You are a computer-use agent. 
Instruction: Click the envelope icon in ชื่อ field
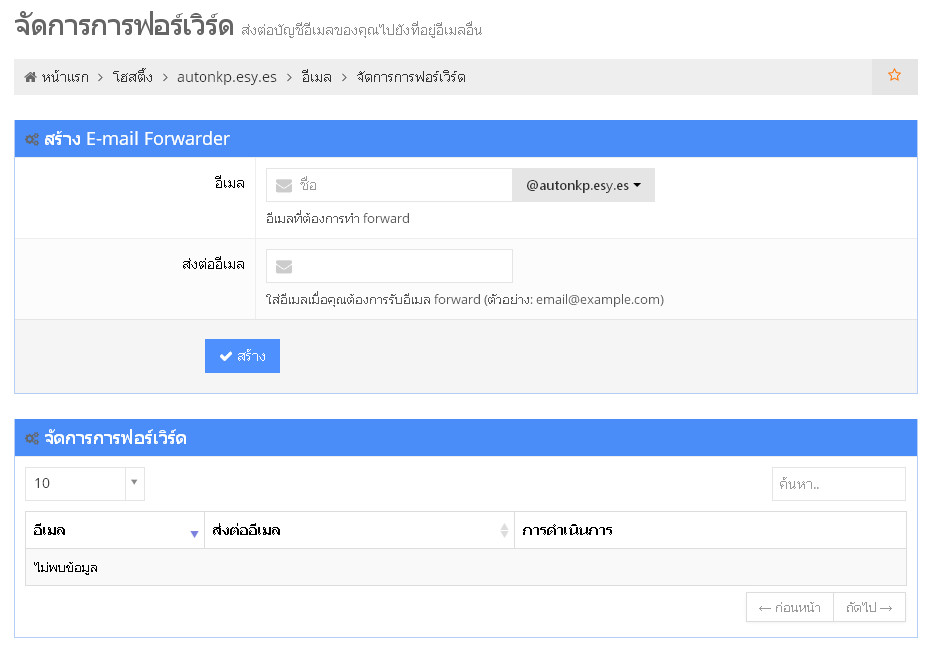284,185
